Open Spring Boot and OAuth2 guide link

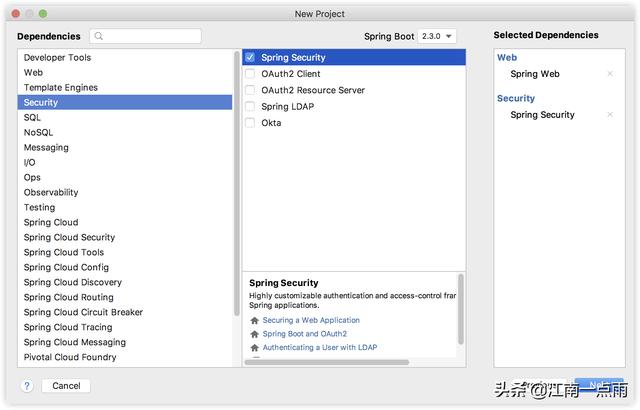[304, 334]
